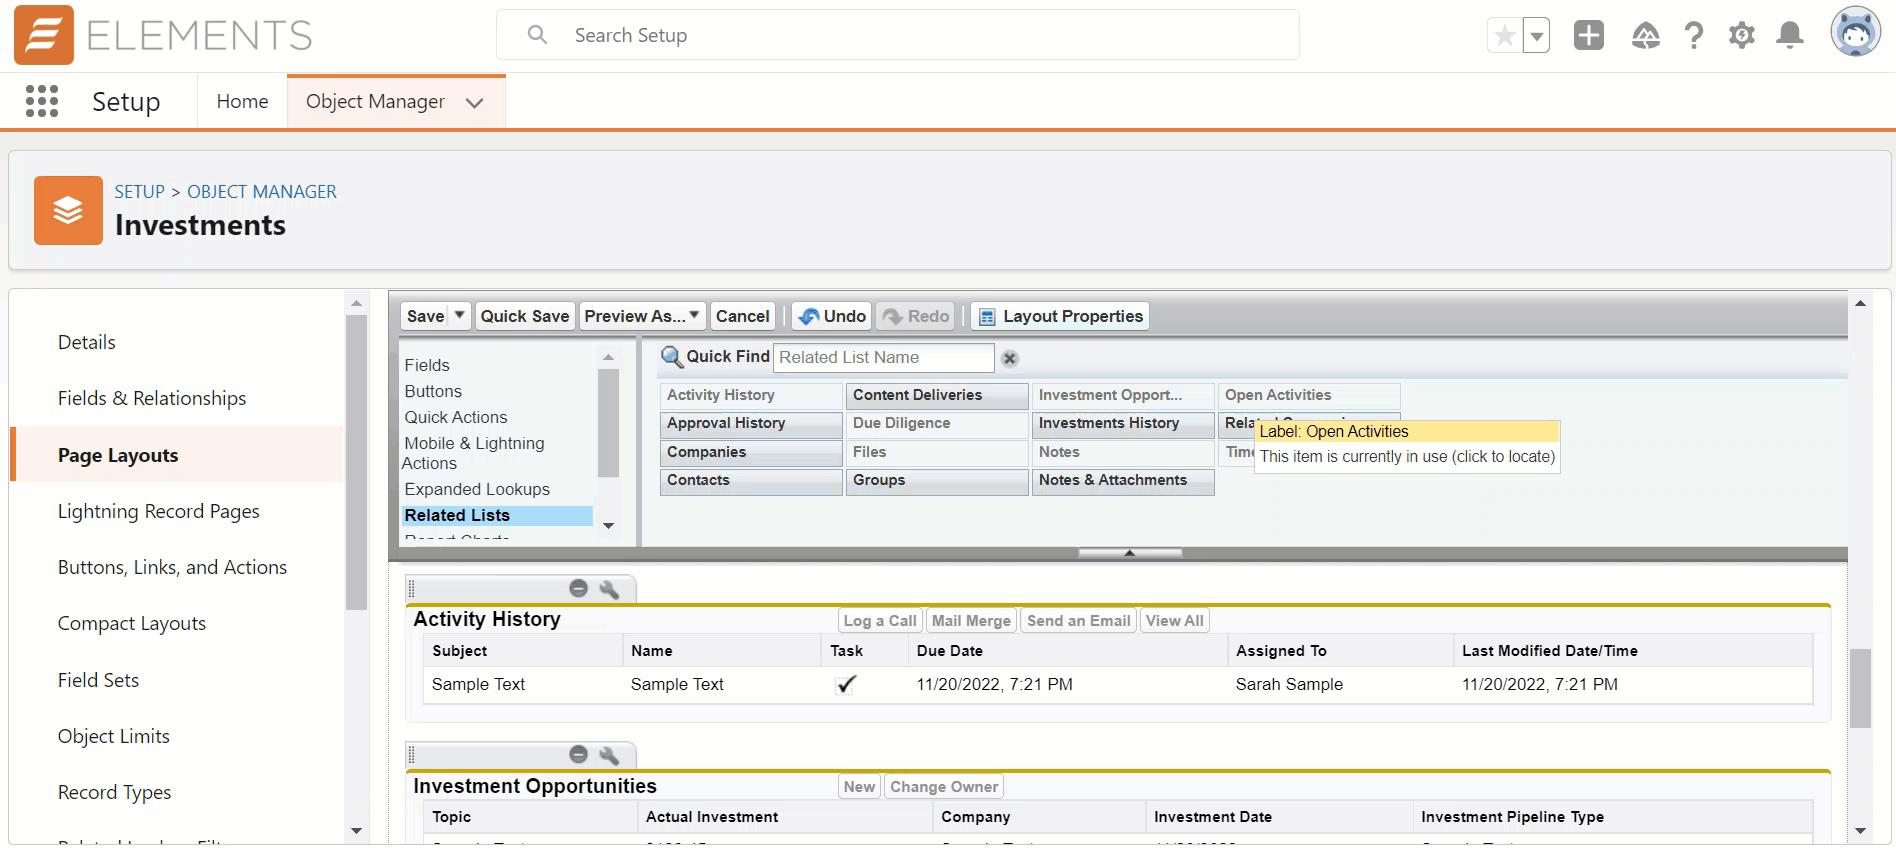This screenshot has height=848, width=1896.
Task: Click the Setup gear icon
Action: point(1741,36)
